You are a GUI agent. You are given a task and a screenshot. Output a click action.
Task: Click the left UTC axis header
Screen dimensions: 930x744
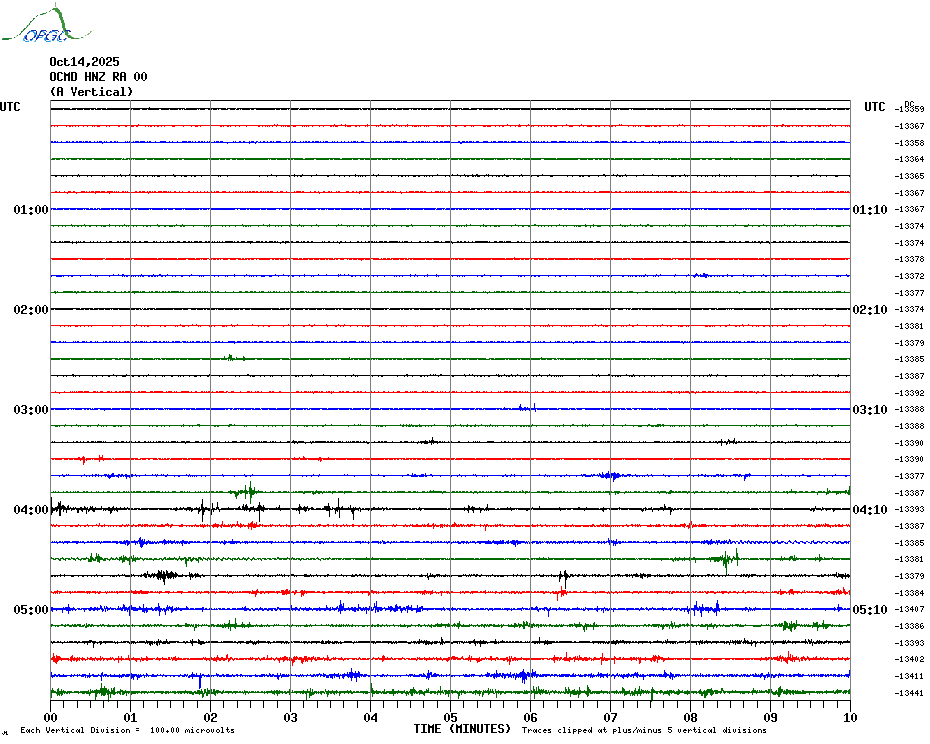pyautogui.click(x=10, y=107)
